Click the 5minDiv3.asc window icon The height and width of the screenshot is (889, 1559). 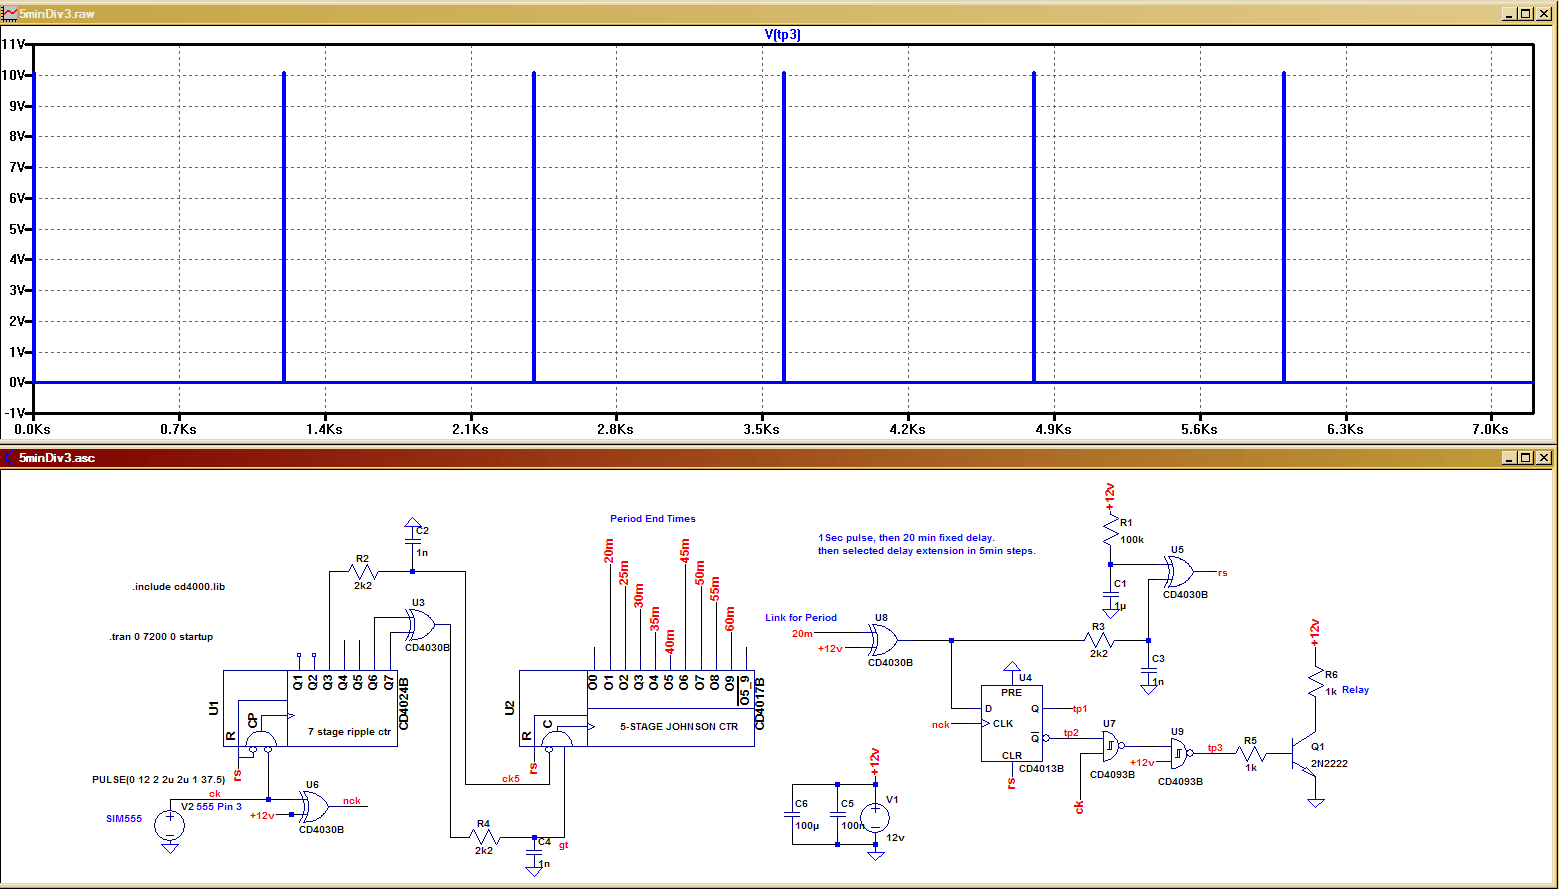[x=10, y=458]
